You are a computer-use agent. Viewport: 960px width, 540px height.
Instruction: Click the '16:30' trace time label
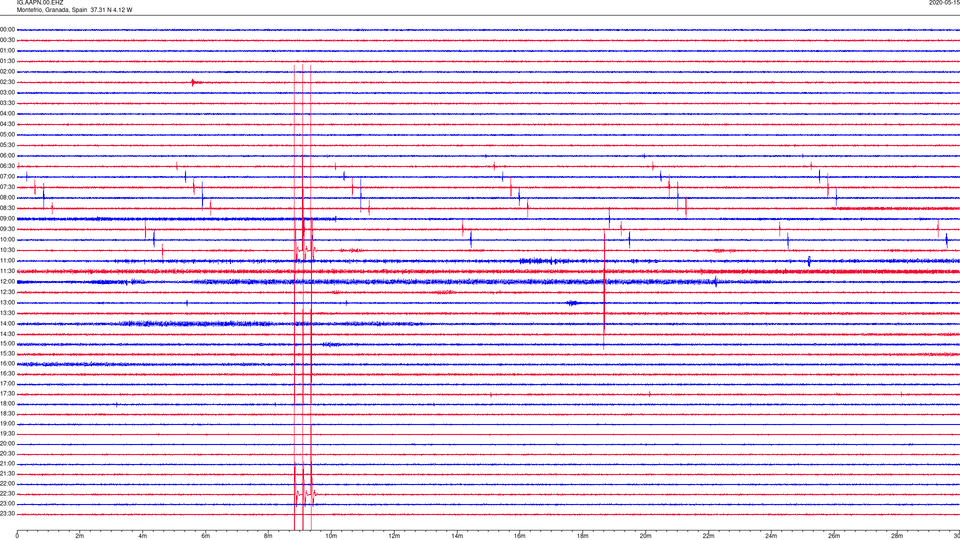pos(7,373)
